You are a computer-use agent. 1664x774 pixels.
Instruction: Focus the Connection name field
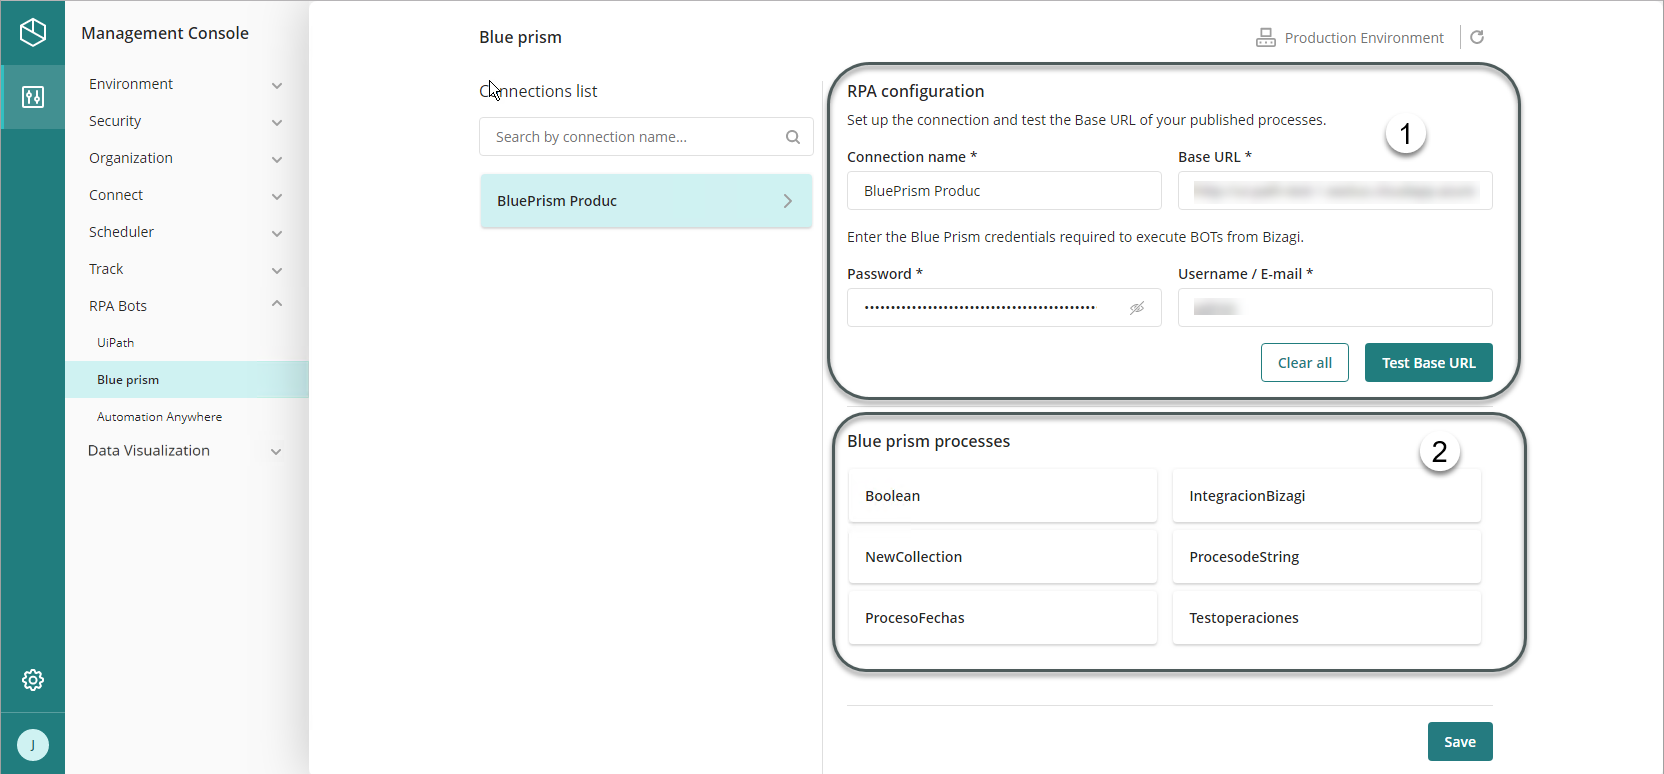pyautogui.click(x=1004, y=191)
